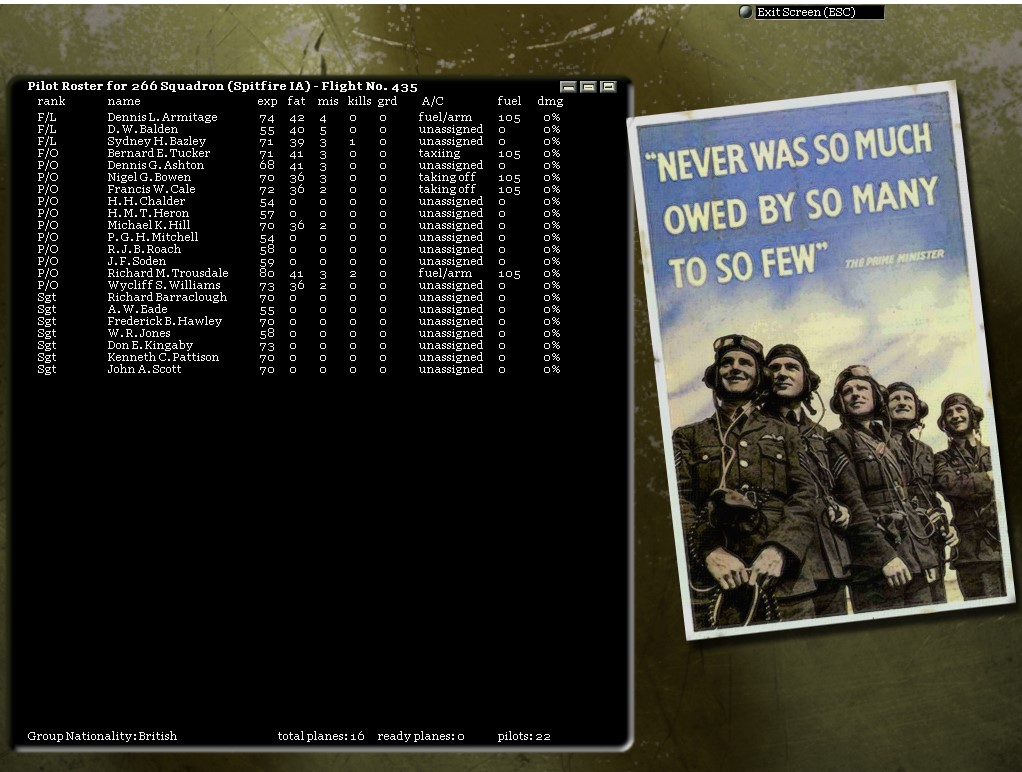Select pilot Richard Barraclough

click(167, 297)
